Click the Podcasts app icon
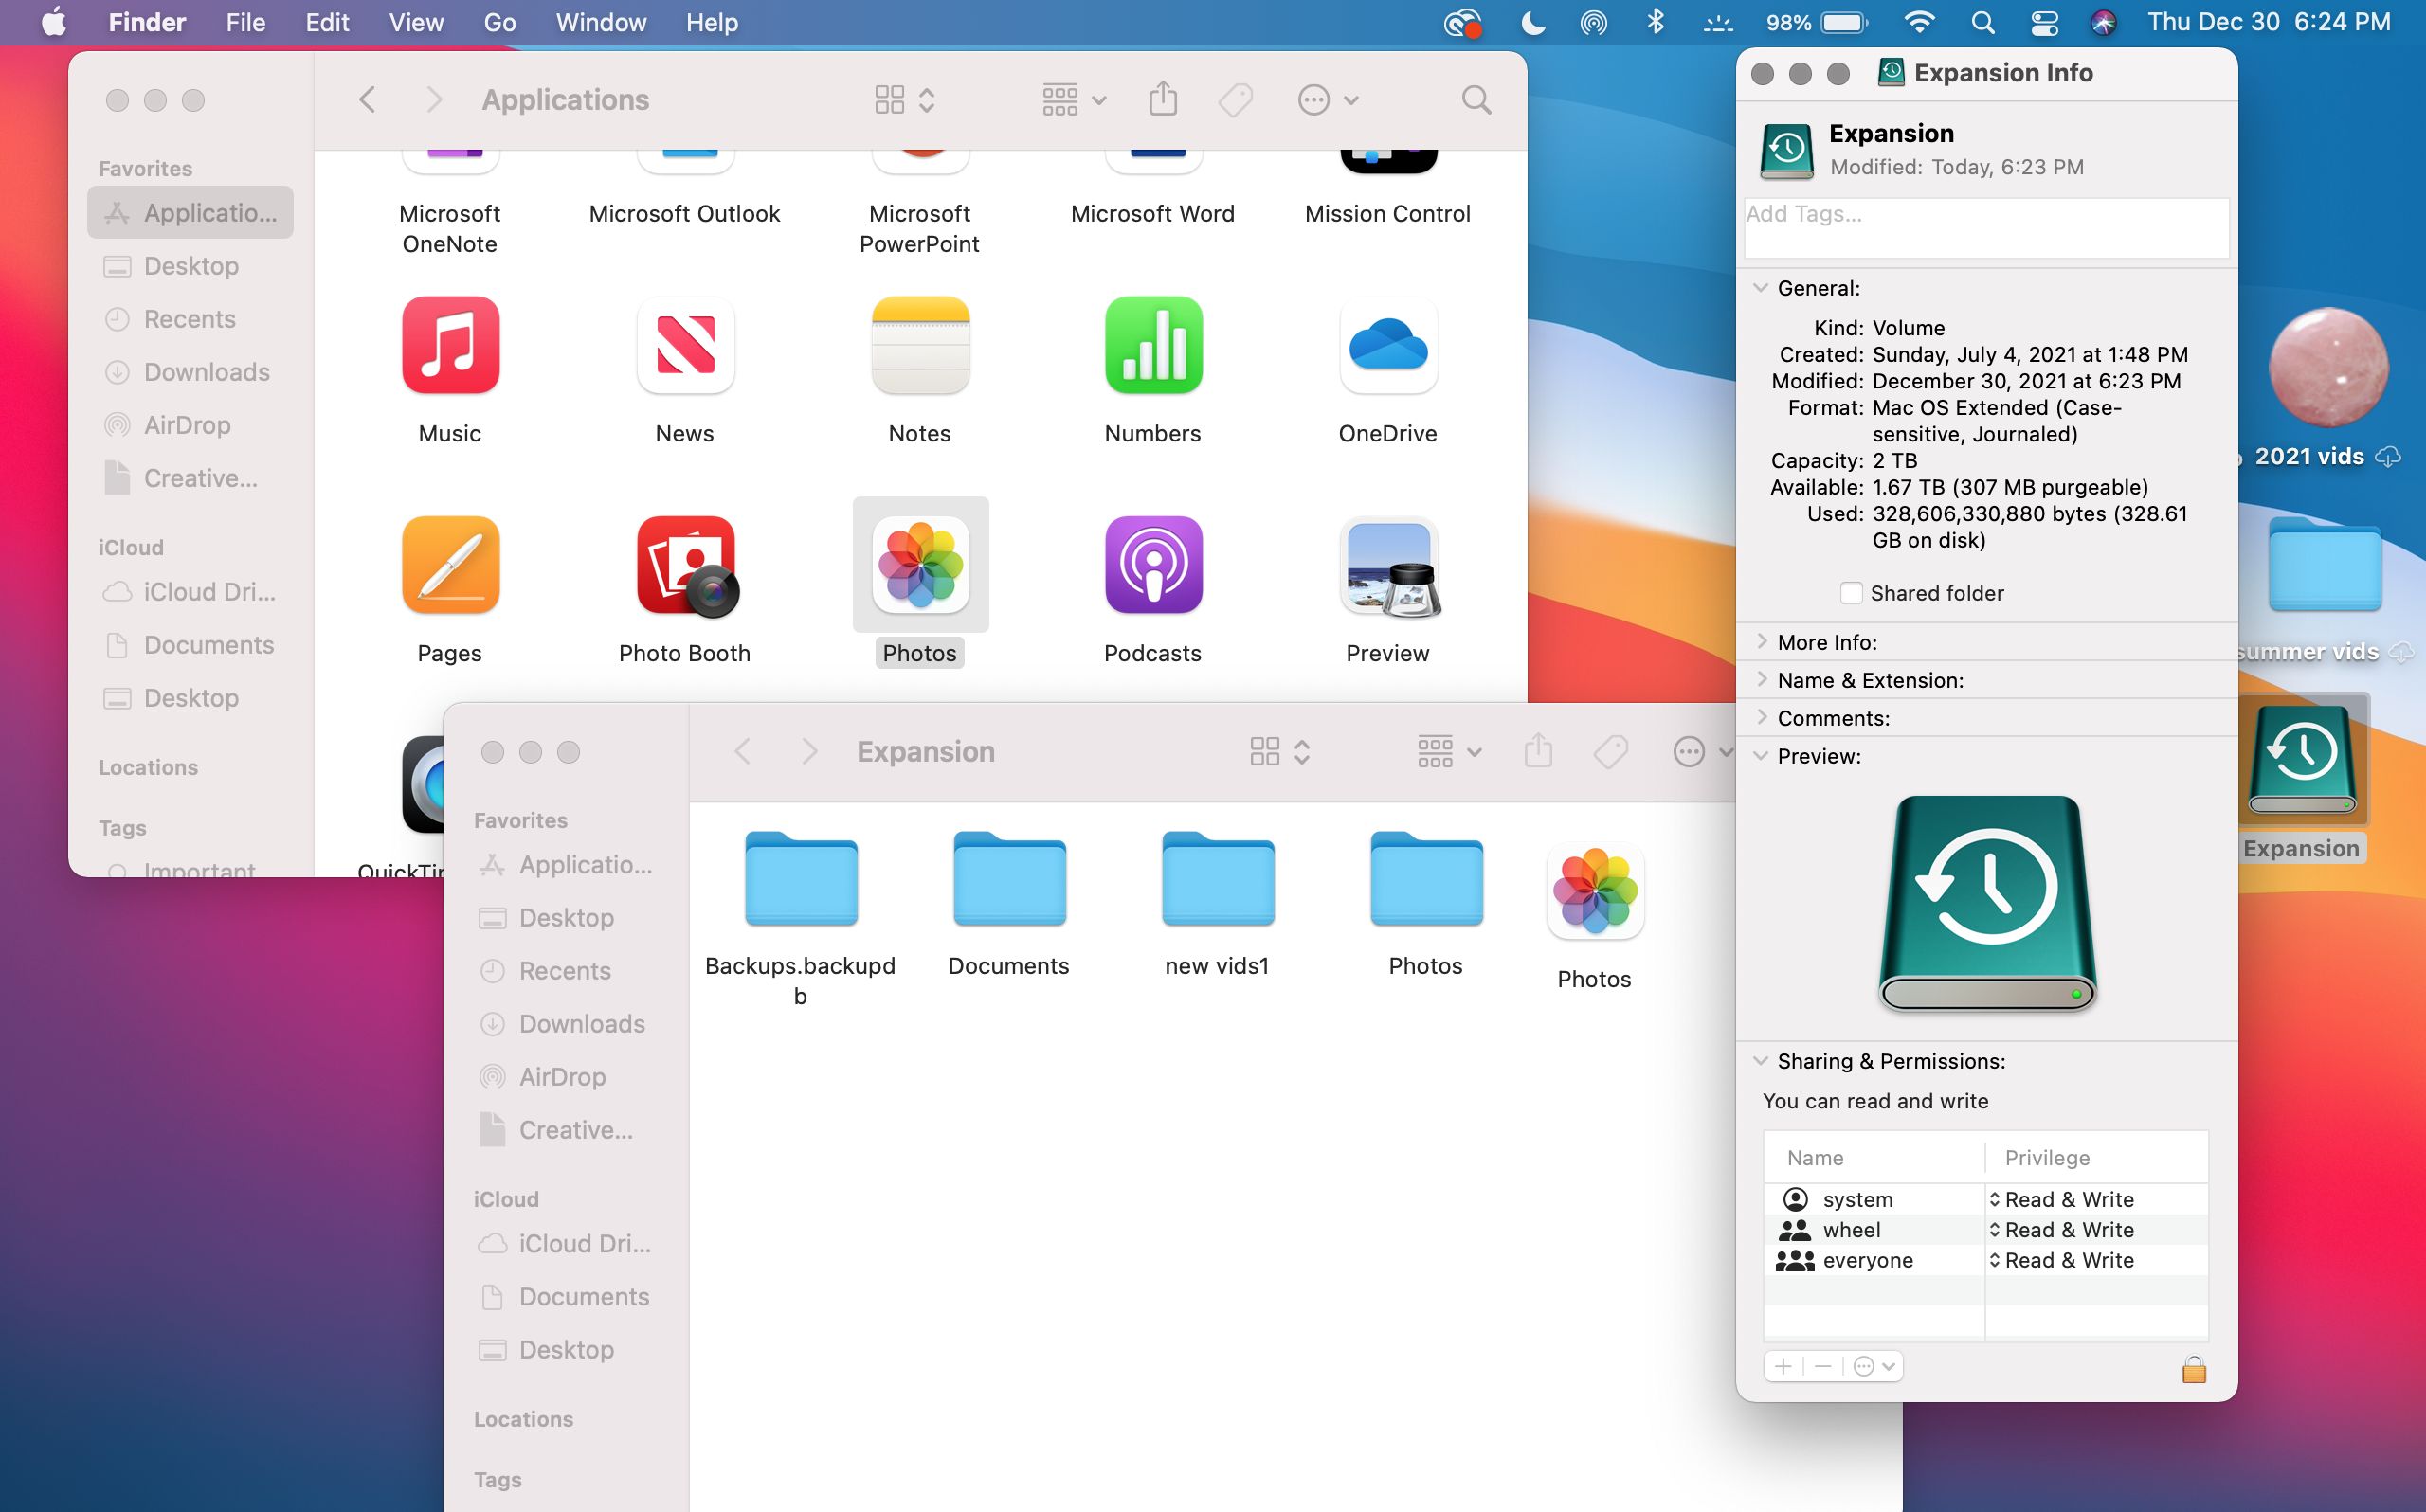2426x1512 pixels. (1152, 566)
